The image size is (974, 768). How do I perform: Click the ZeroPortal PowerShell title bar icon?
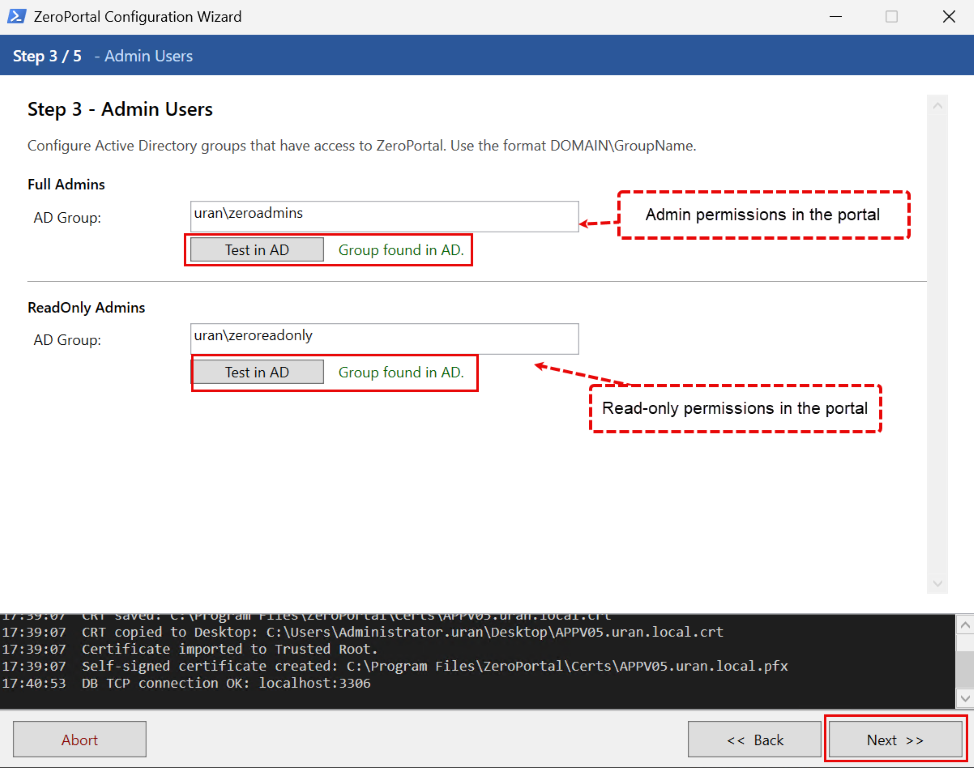(x=17, y=16)
